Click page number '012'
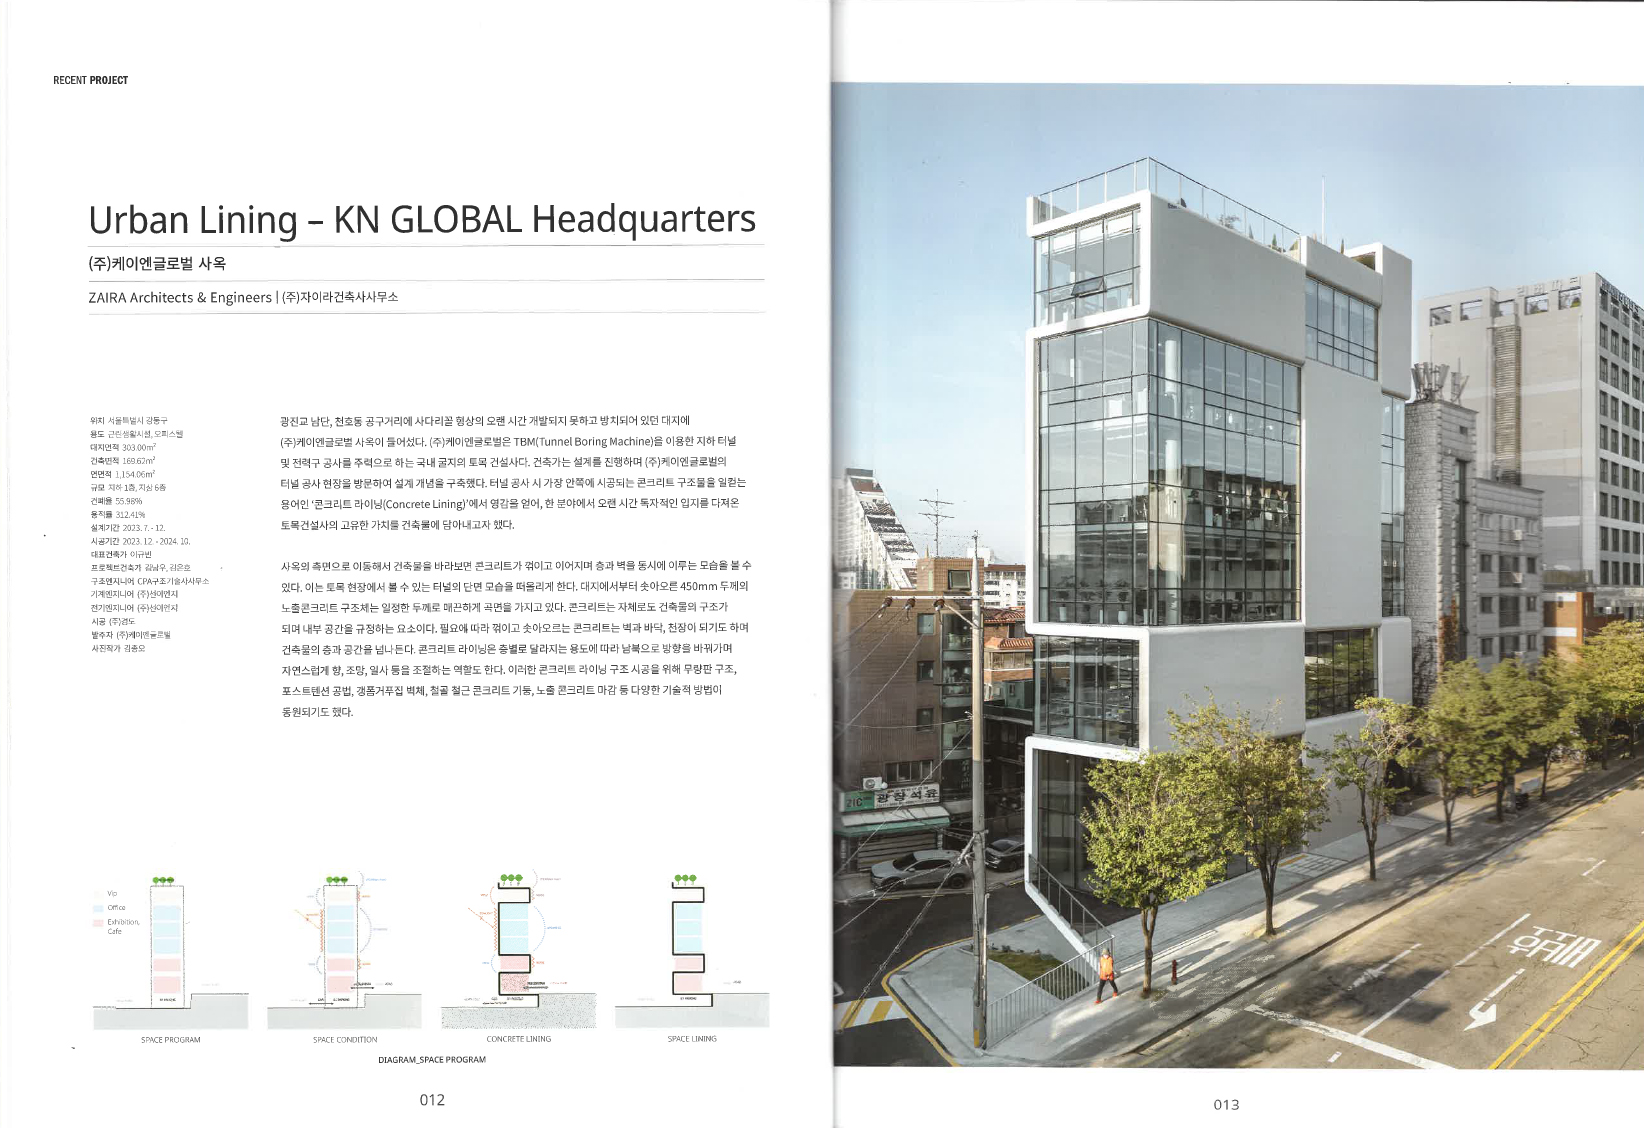Screen dimensions: 1644x1128 (432, 1100)
